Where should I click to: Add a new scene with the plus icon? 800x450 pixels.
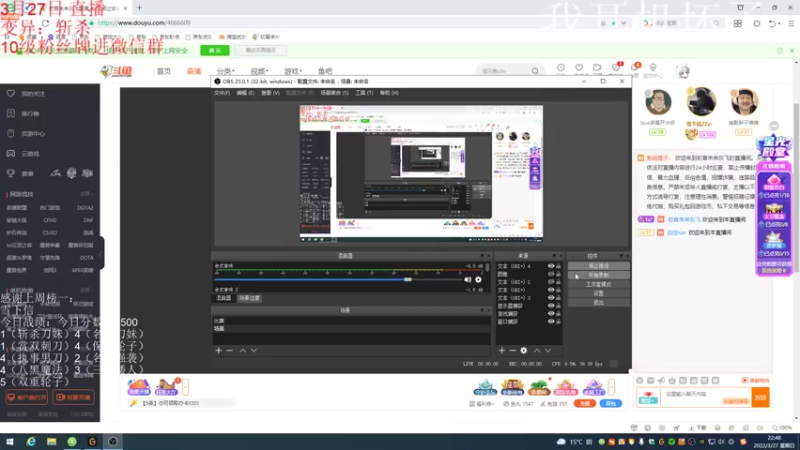point(218,351)
